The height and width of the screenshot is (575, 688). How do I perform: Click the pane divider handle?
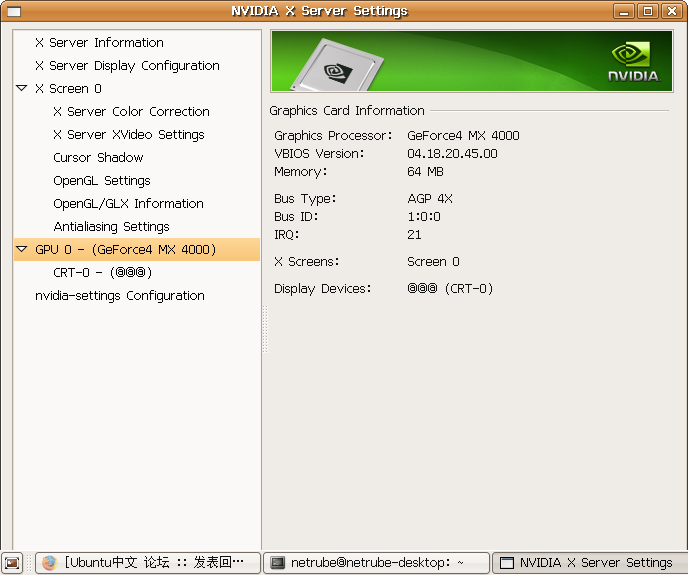pyautogui.click(x=265, y=329)
